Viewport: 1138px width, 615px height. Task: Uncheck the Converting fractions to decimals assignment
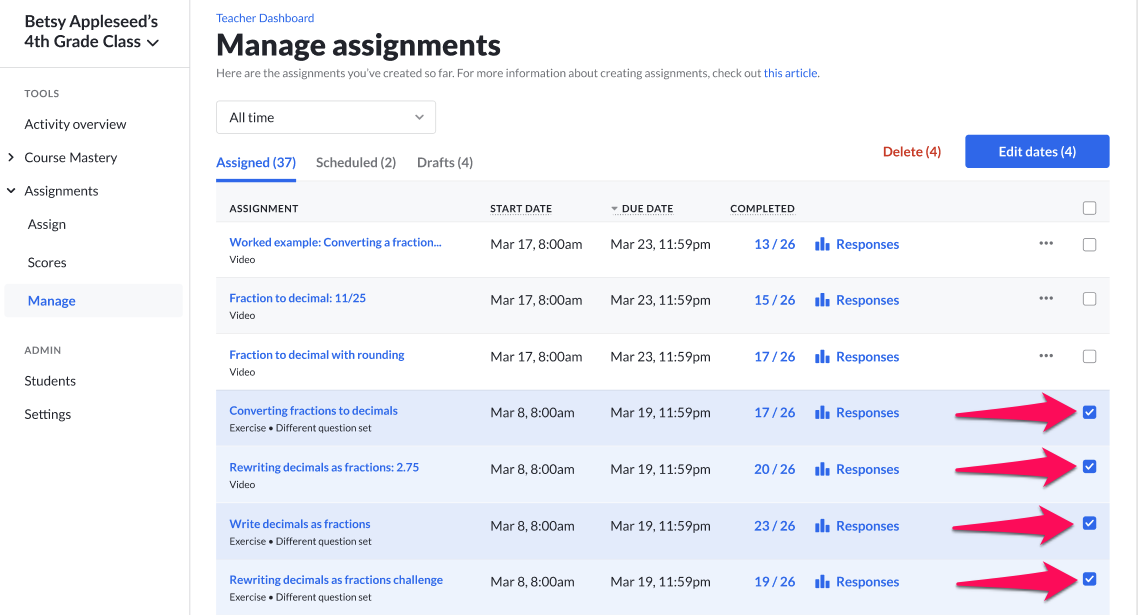pyautogui.click(x=1089, y=411)
